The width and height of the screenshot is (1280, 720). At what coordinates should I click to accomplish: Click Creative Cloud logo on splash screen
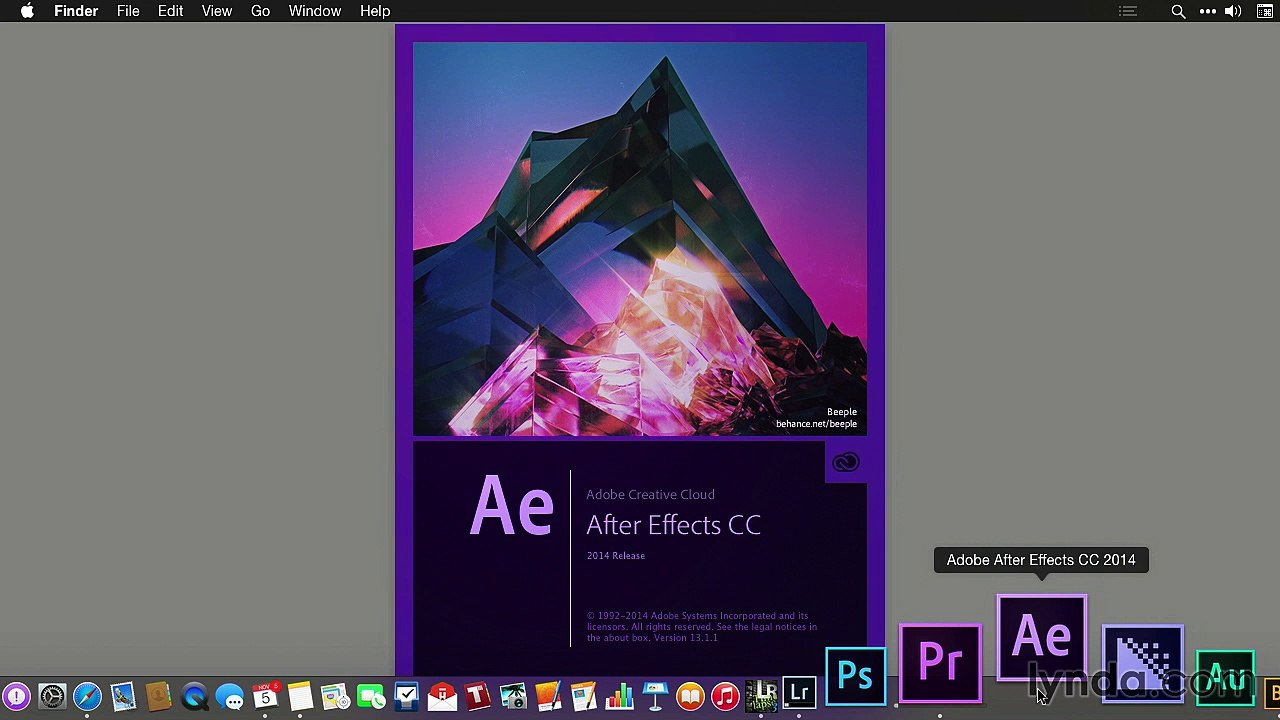click(846, 462)
